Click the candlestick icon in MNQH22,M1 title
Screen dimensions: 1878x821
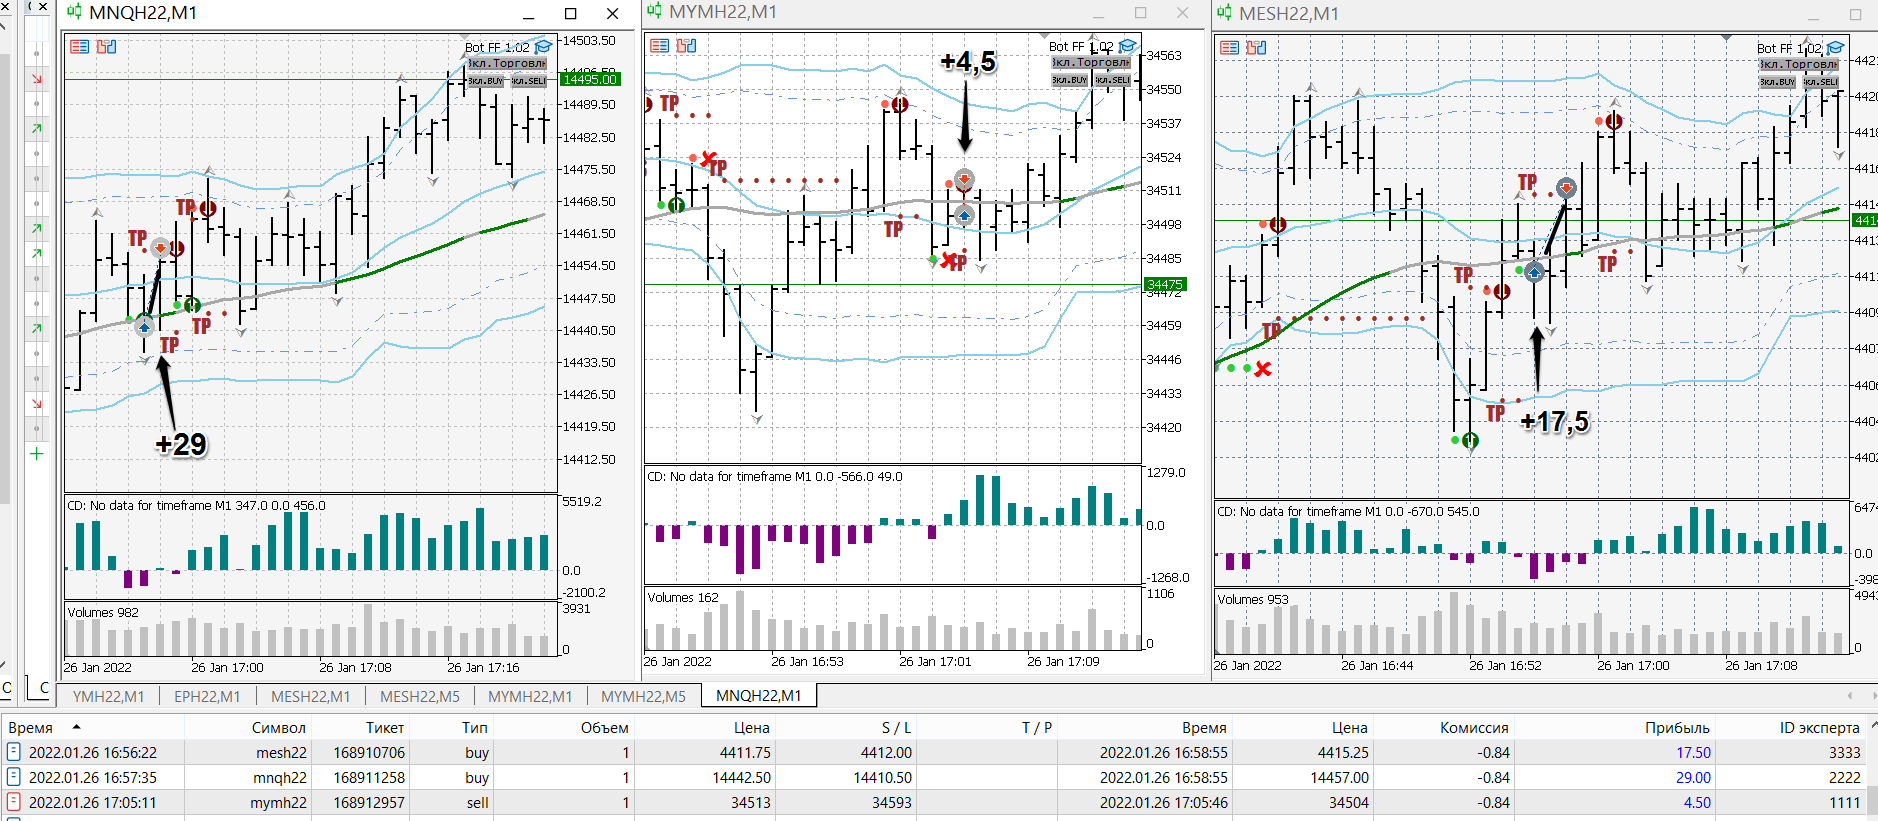74,13
